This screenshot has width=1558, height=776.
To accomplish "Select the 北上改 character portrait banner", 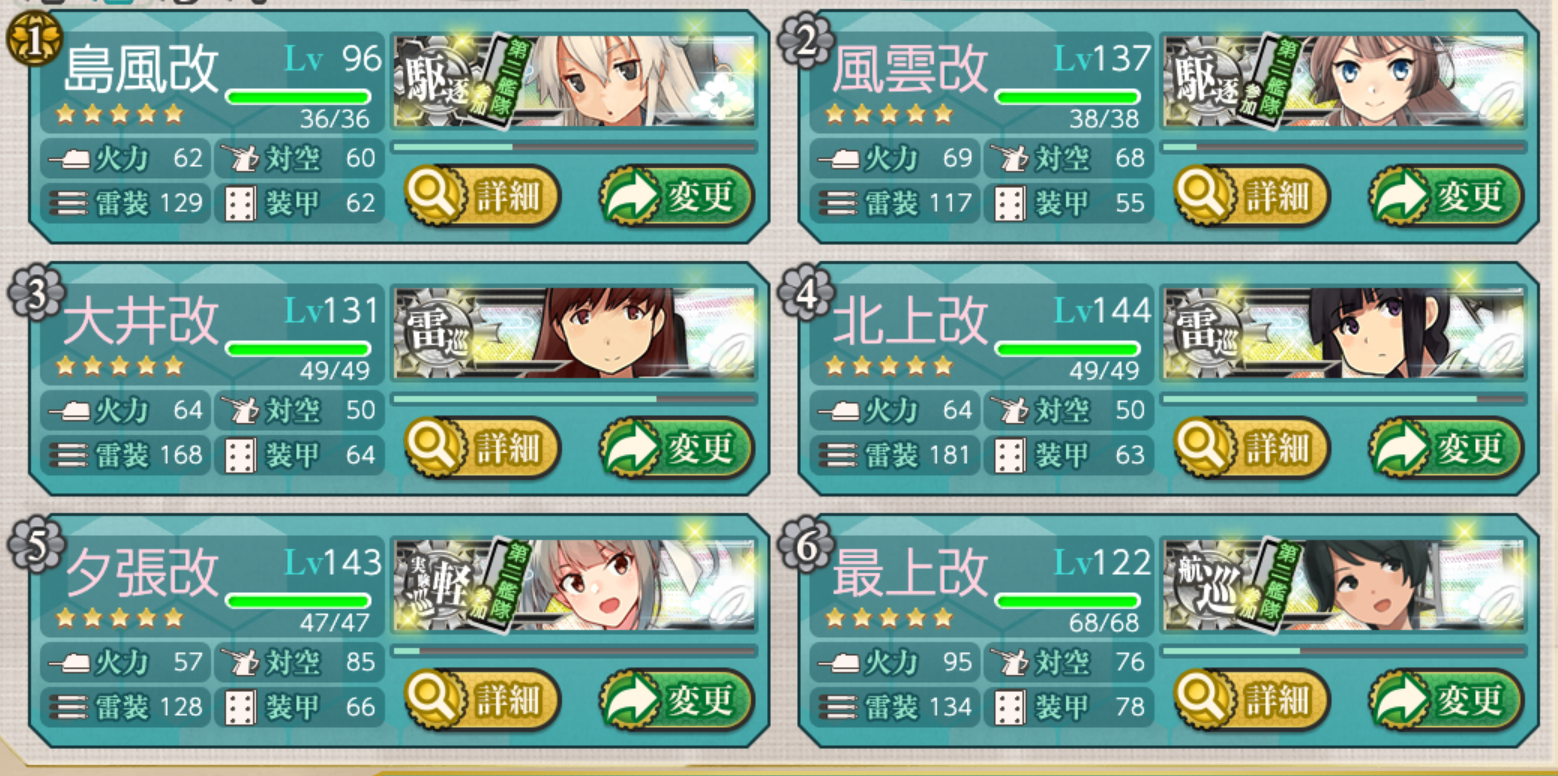I will 1344,334.
